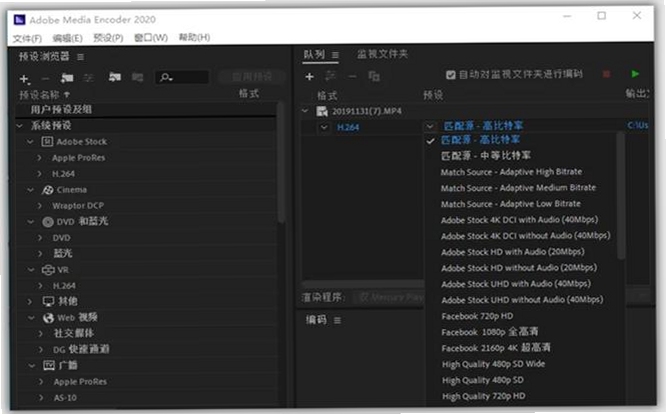Start the queue with the green play button
The image size is (666, 414).
[635, 74]
